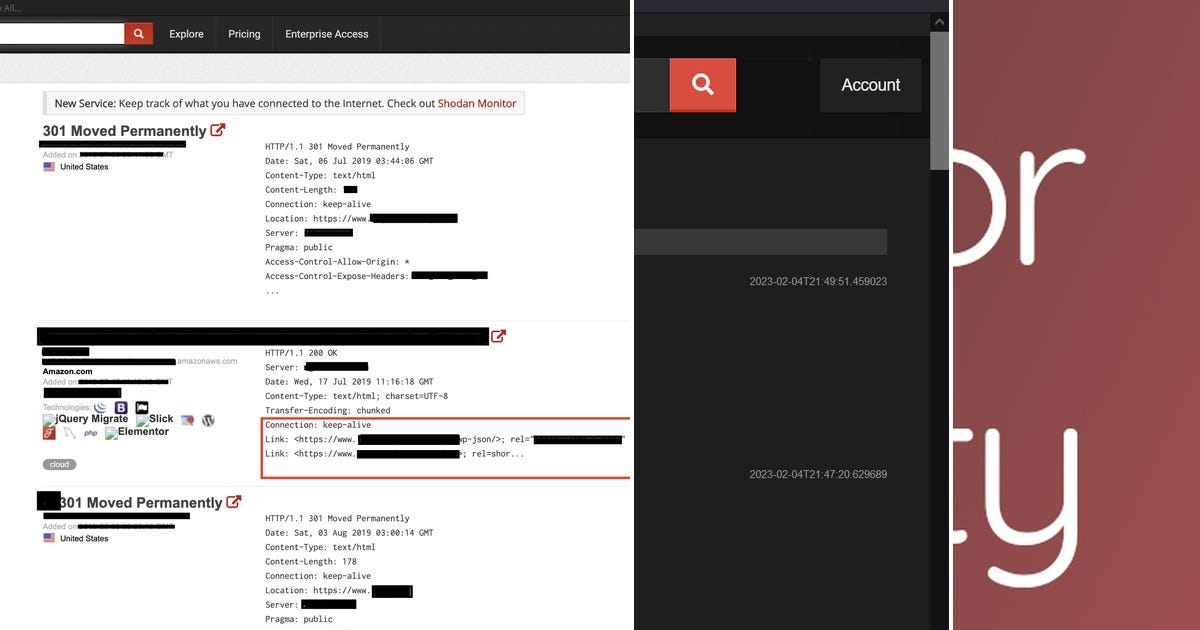This screenshot has width=1200, height=630.
Task: Select the Pricing menu item
Action: pyautogui.click(x=243, y=33)
